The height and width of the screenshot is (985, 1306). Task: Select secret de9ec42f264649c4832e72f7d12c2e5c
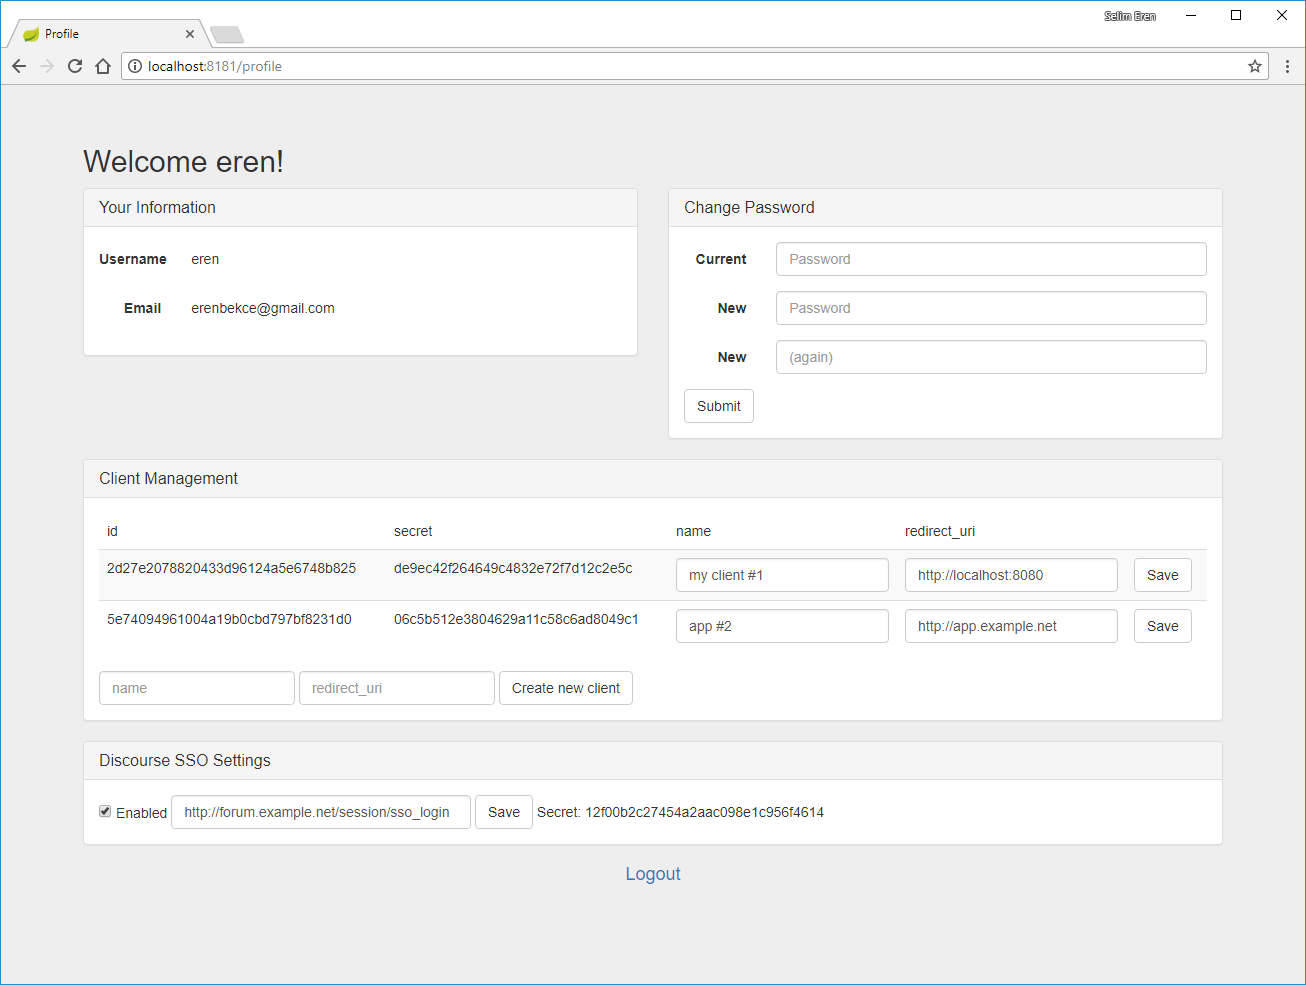click(x=513, y=568)
